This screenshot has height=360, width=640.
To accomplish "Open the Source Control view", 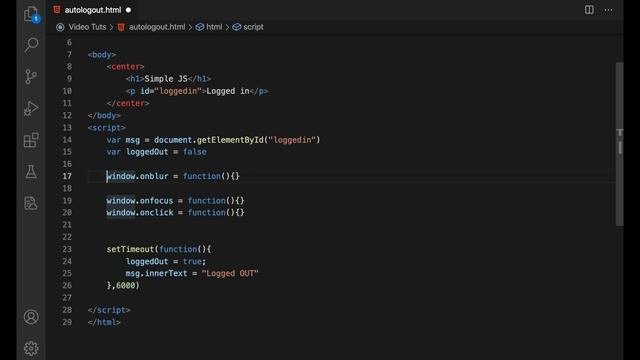I will coord(31,76).
